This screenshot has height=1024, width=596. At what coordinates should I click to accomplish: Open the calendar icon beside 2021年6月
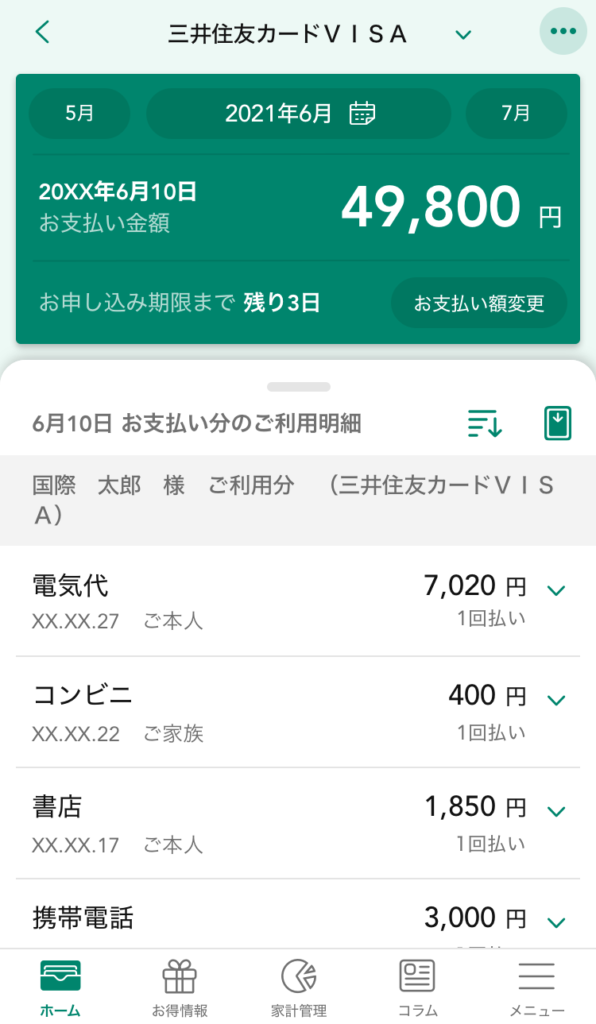[x=362, y=114]
